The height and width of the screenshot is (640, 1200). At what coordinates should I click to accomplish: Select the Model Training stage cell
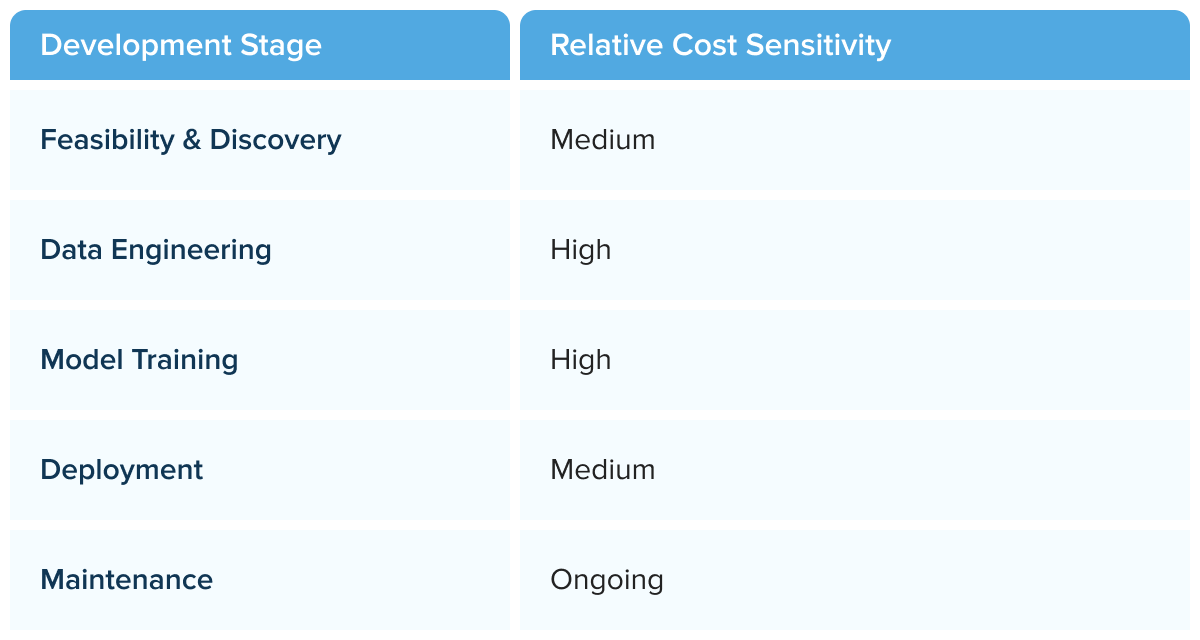pos(260,360)
